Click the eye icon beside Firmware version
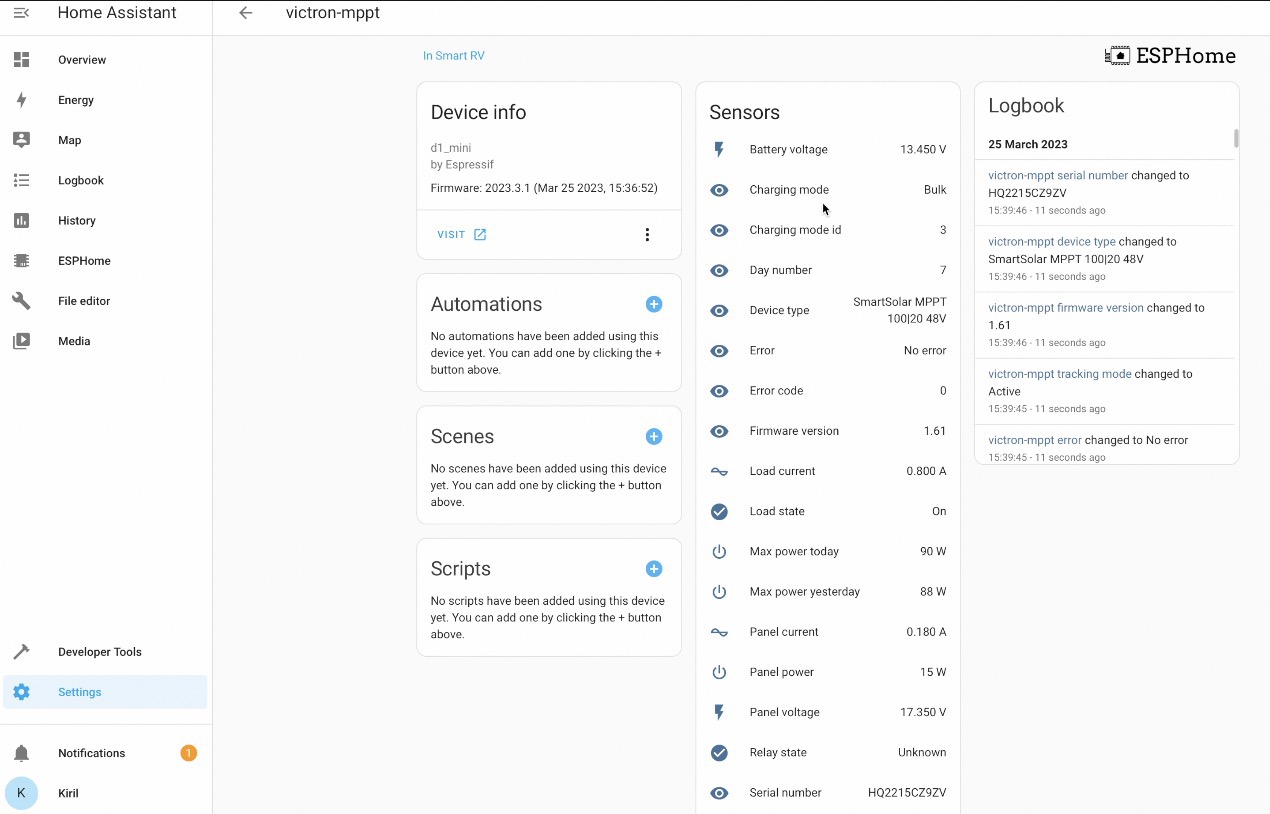1270x814 pixels. tap(719, 431)
